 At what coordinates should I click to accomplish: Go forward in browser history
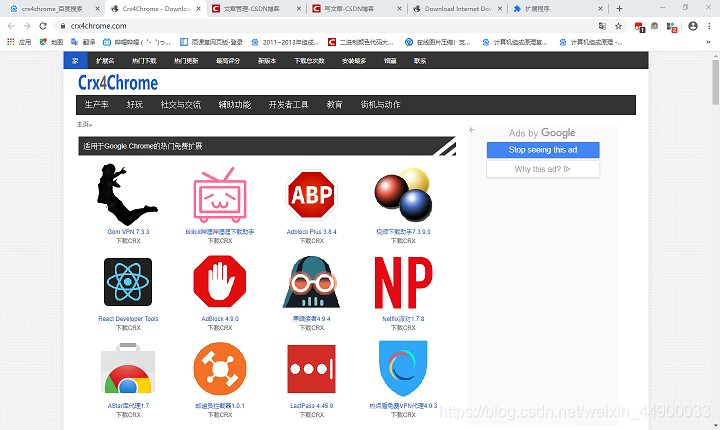27,26
